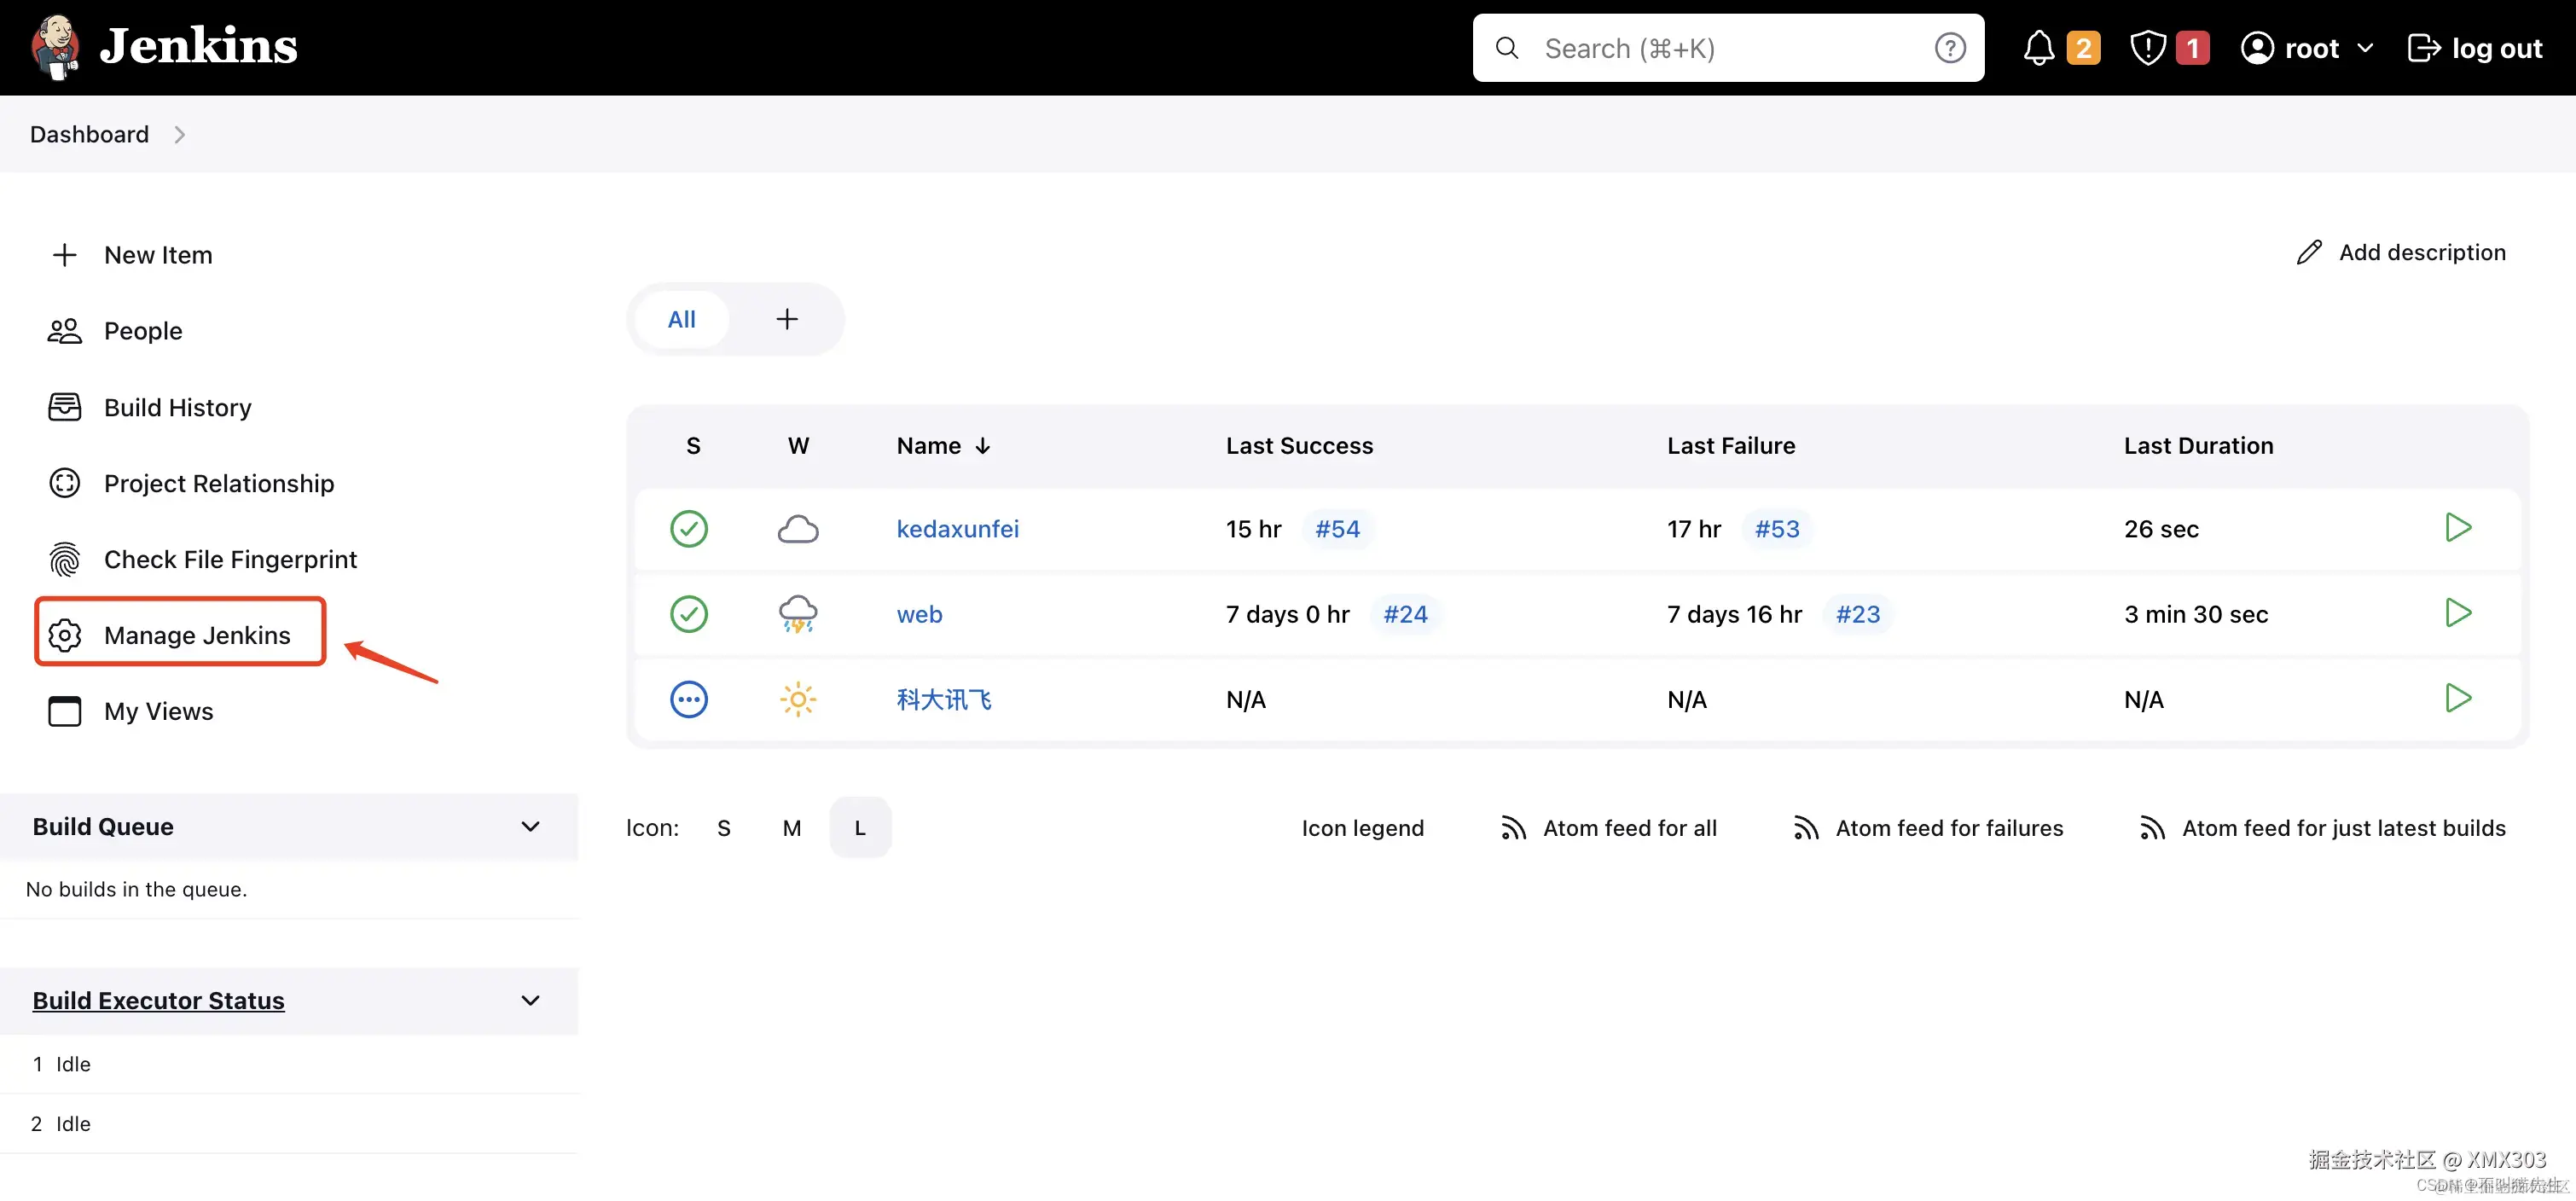The width and height of the screenshot is (2576, 1201).
Task: Click the Jenkins butler logo
Action: 55,46
